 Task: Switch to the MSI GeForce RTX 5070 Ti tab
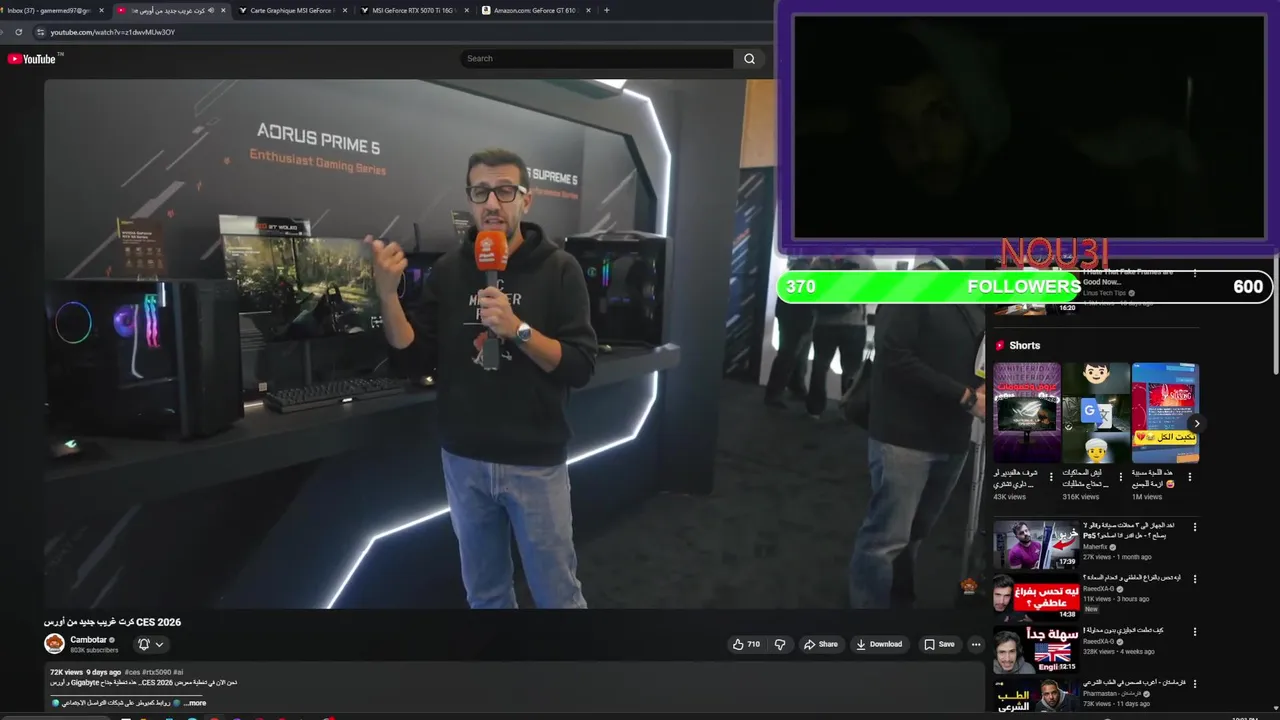[414, 10]
